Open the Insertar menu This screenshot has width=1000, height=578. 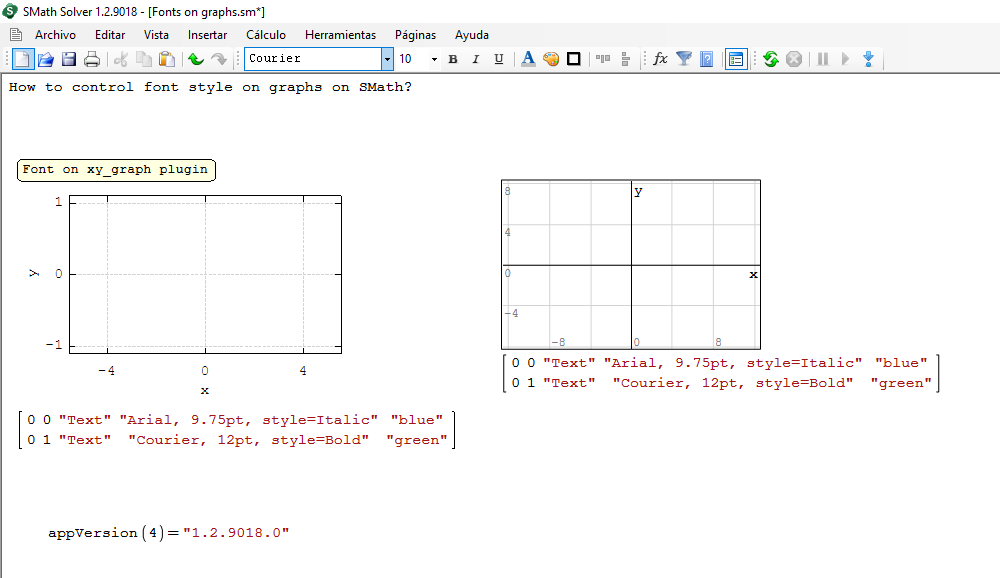207,34
